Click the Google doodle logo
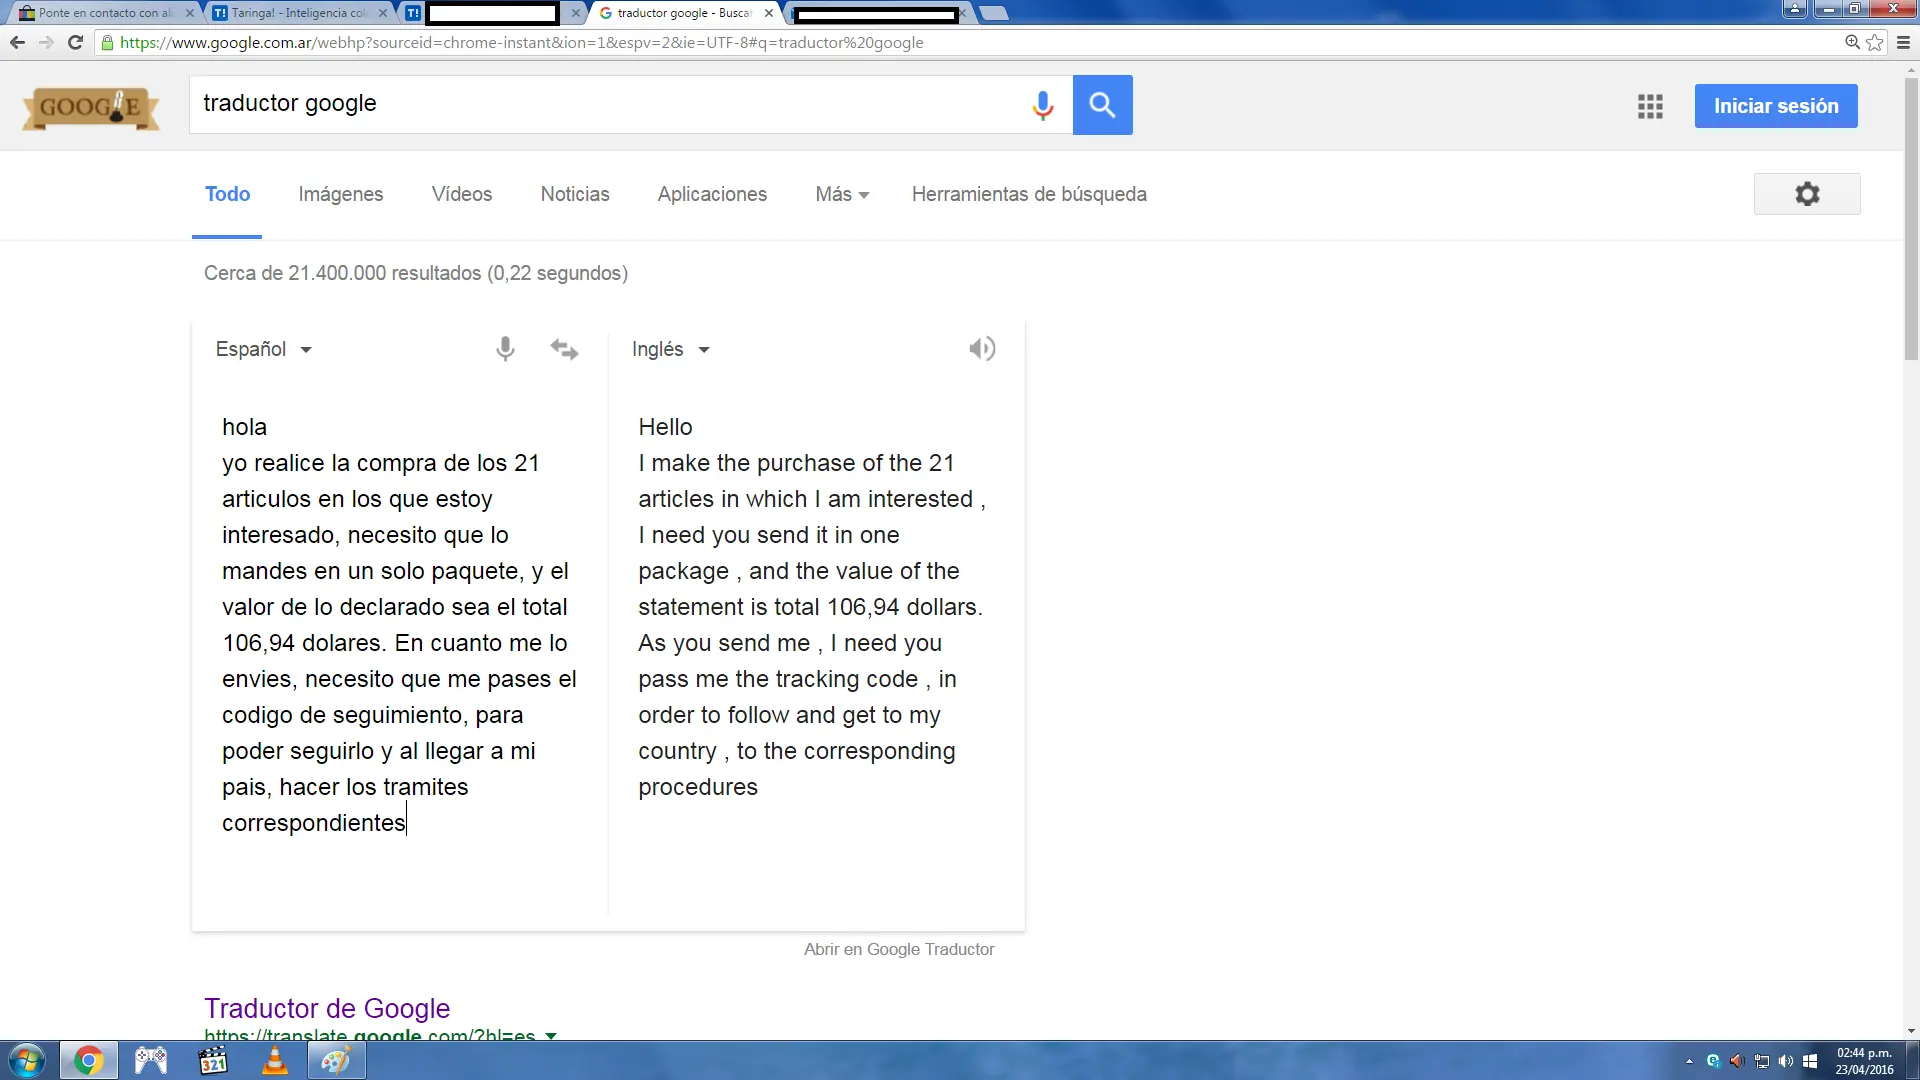The width and height of the screenshot is (1920, 1080). point(91,108)
